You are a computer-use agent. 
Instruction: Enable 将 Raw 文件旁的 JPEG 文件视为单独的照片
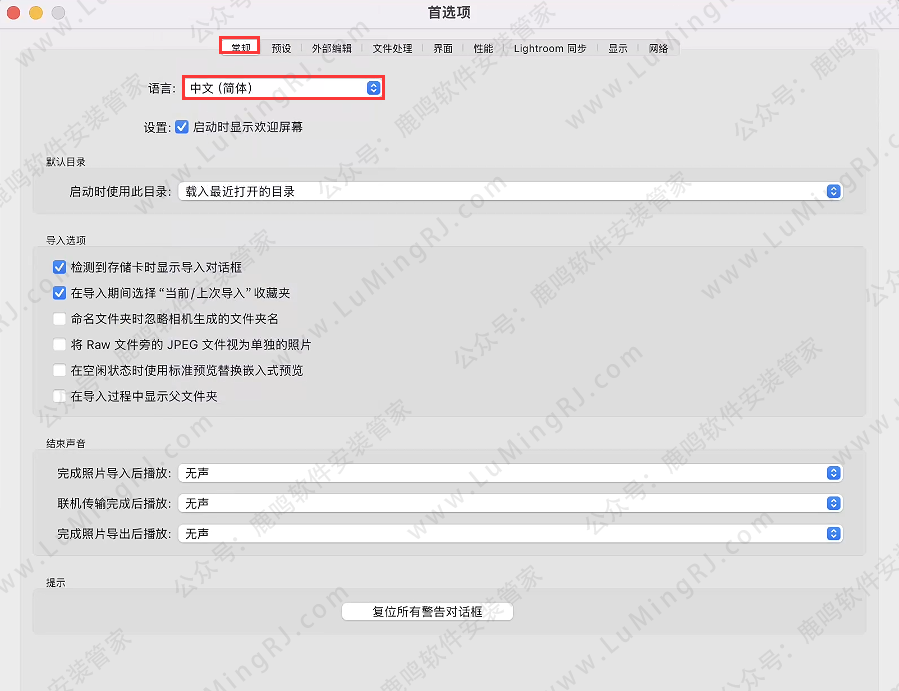tap(59, 345)
